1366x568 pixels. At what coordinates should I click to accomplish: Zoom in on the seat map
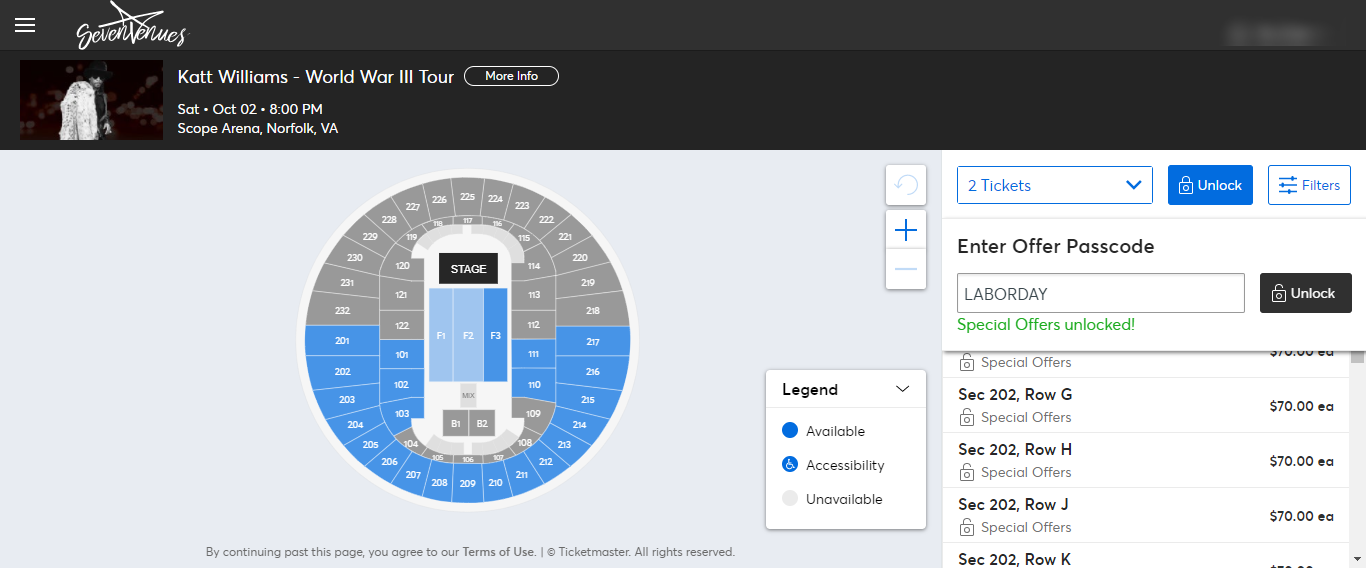[906, 231]
